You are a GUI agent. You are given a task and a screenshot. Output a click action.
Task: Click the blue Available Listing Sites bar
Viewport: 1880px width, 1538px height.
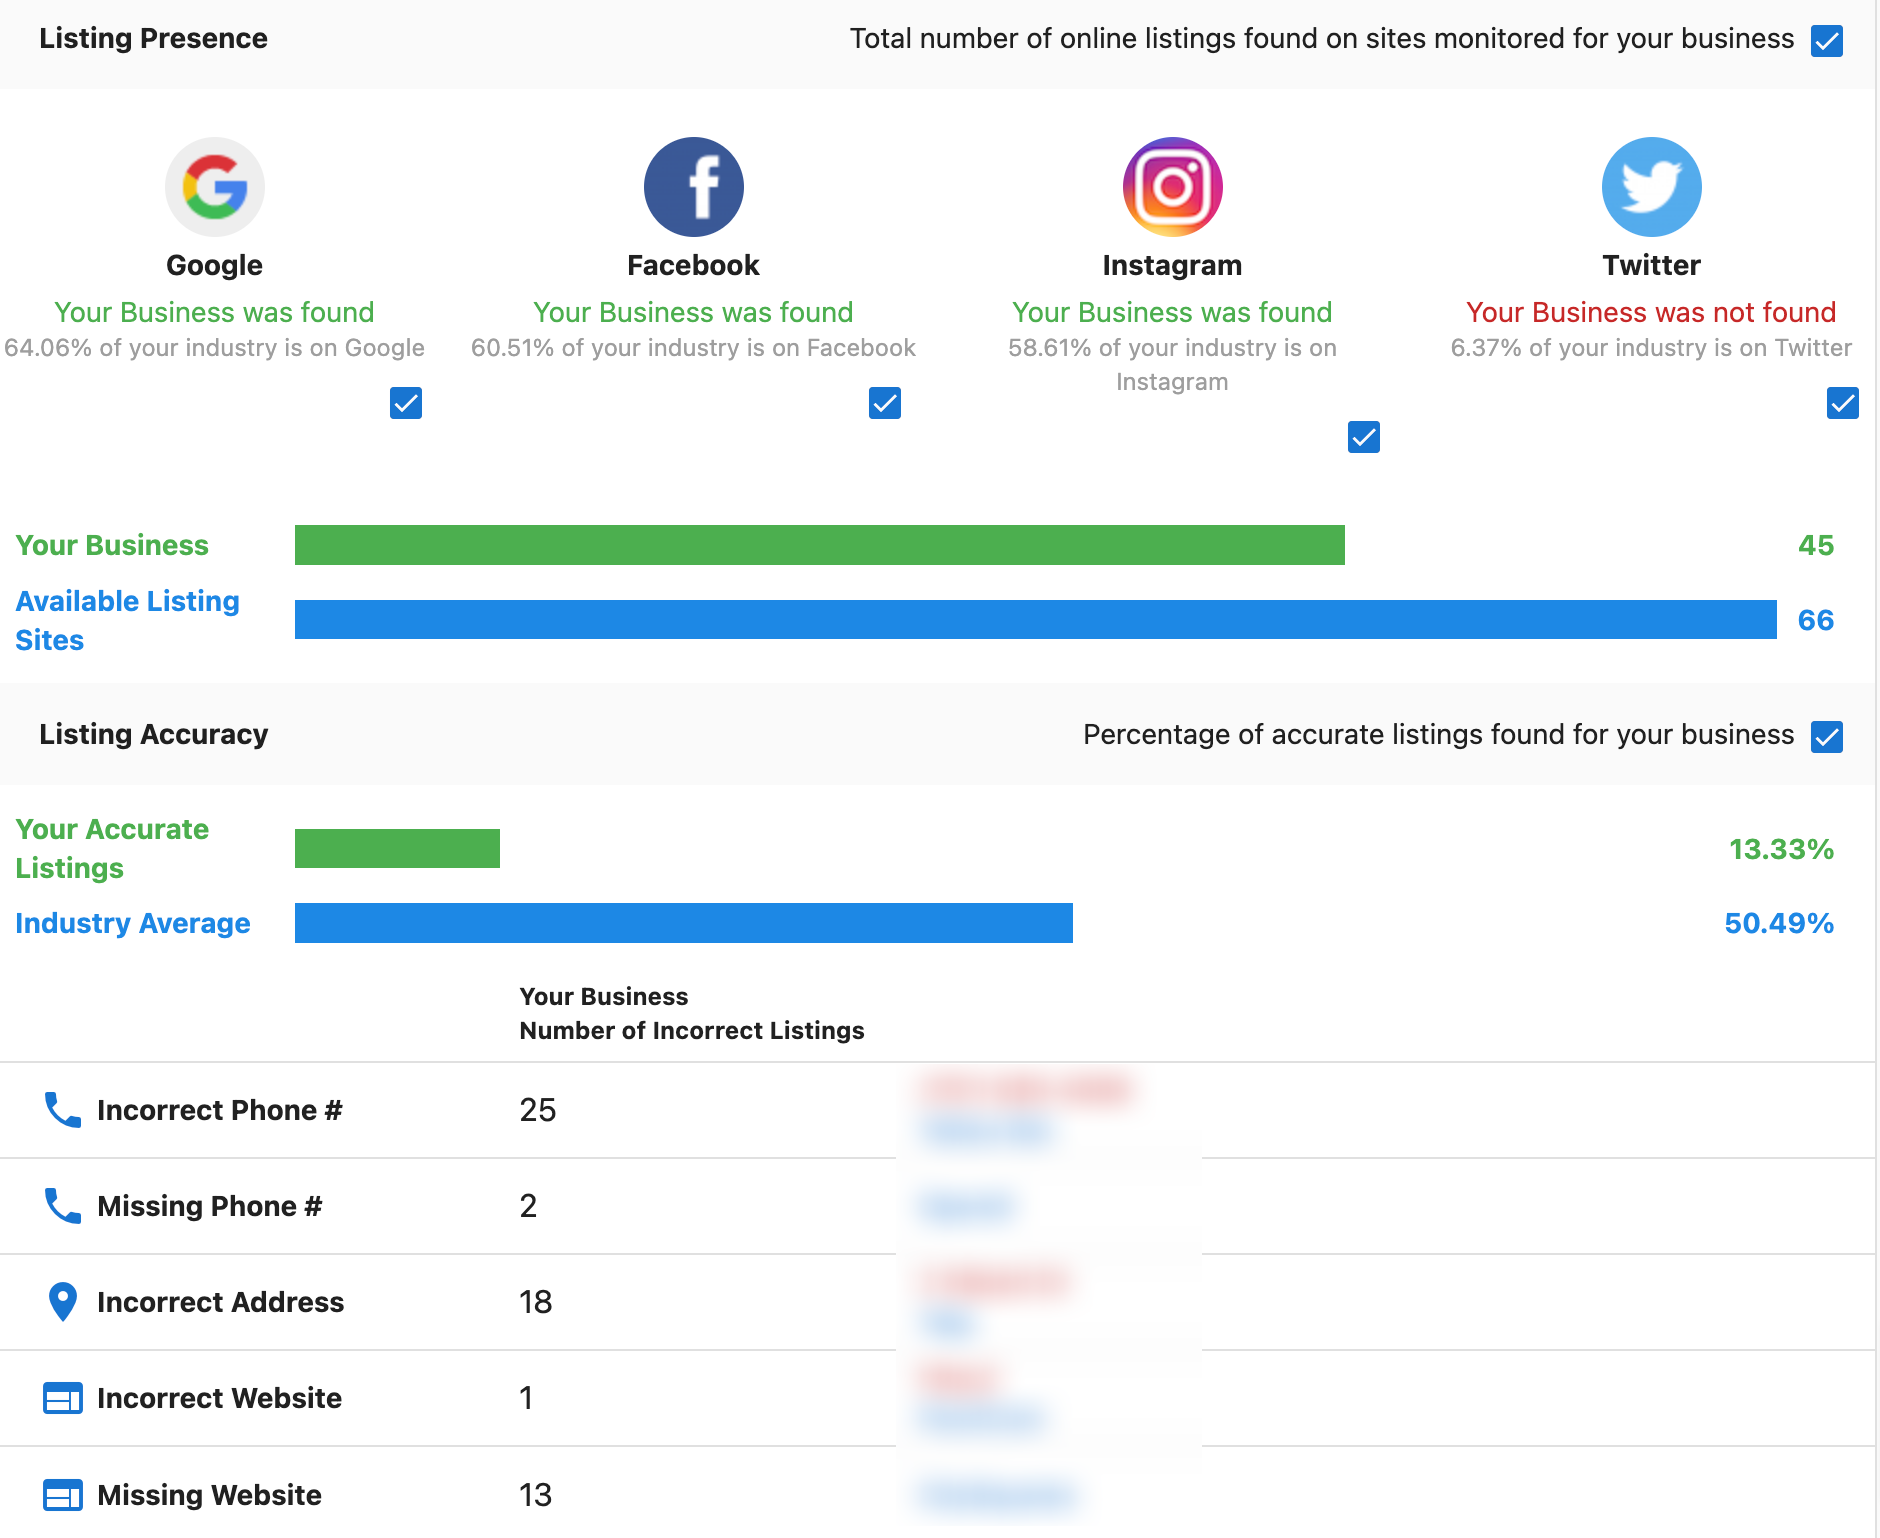click(1035, 619)
